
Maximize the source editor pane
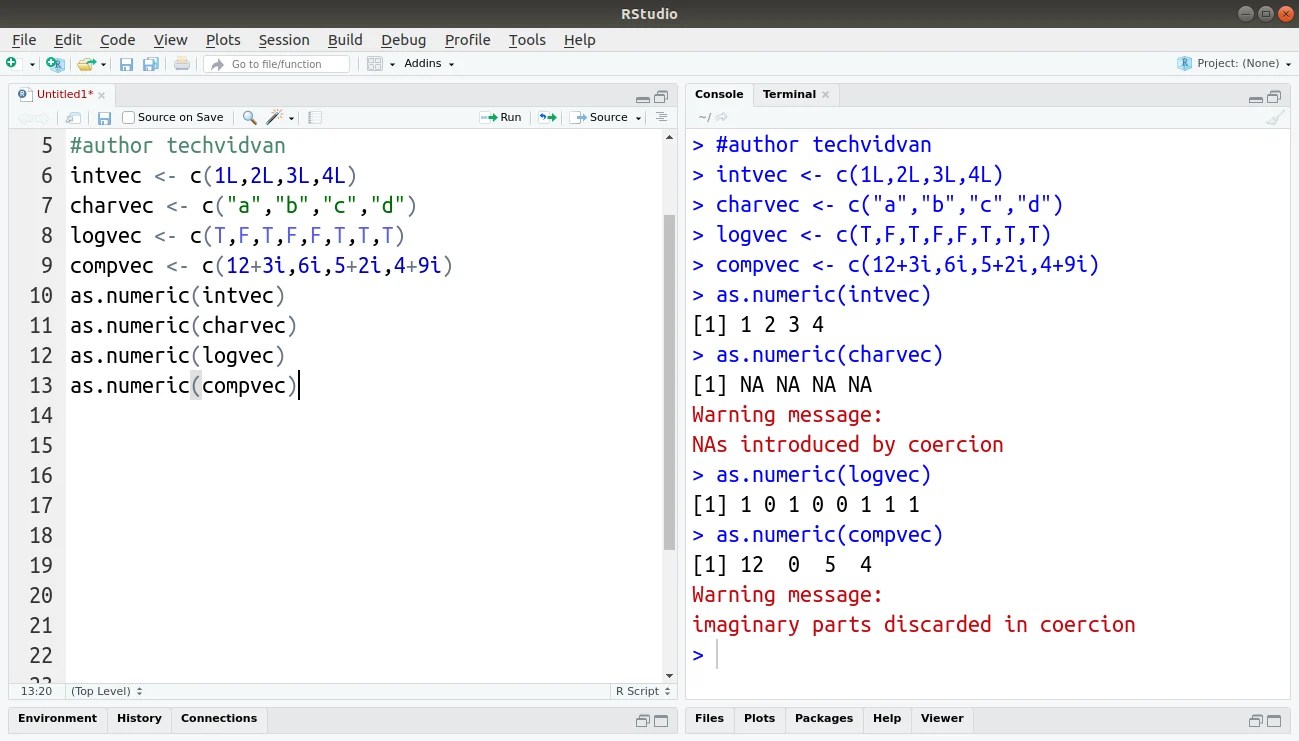[661, 97]
